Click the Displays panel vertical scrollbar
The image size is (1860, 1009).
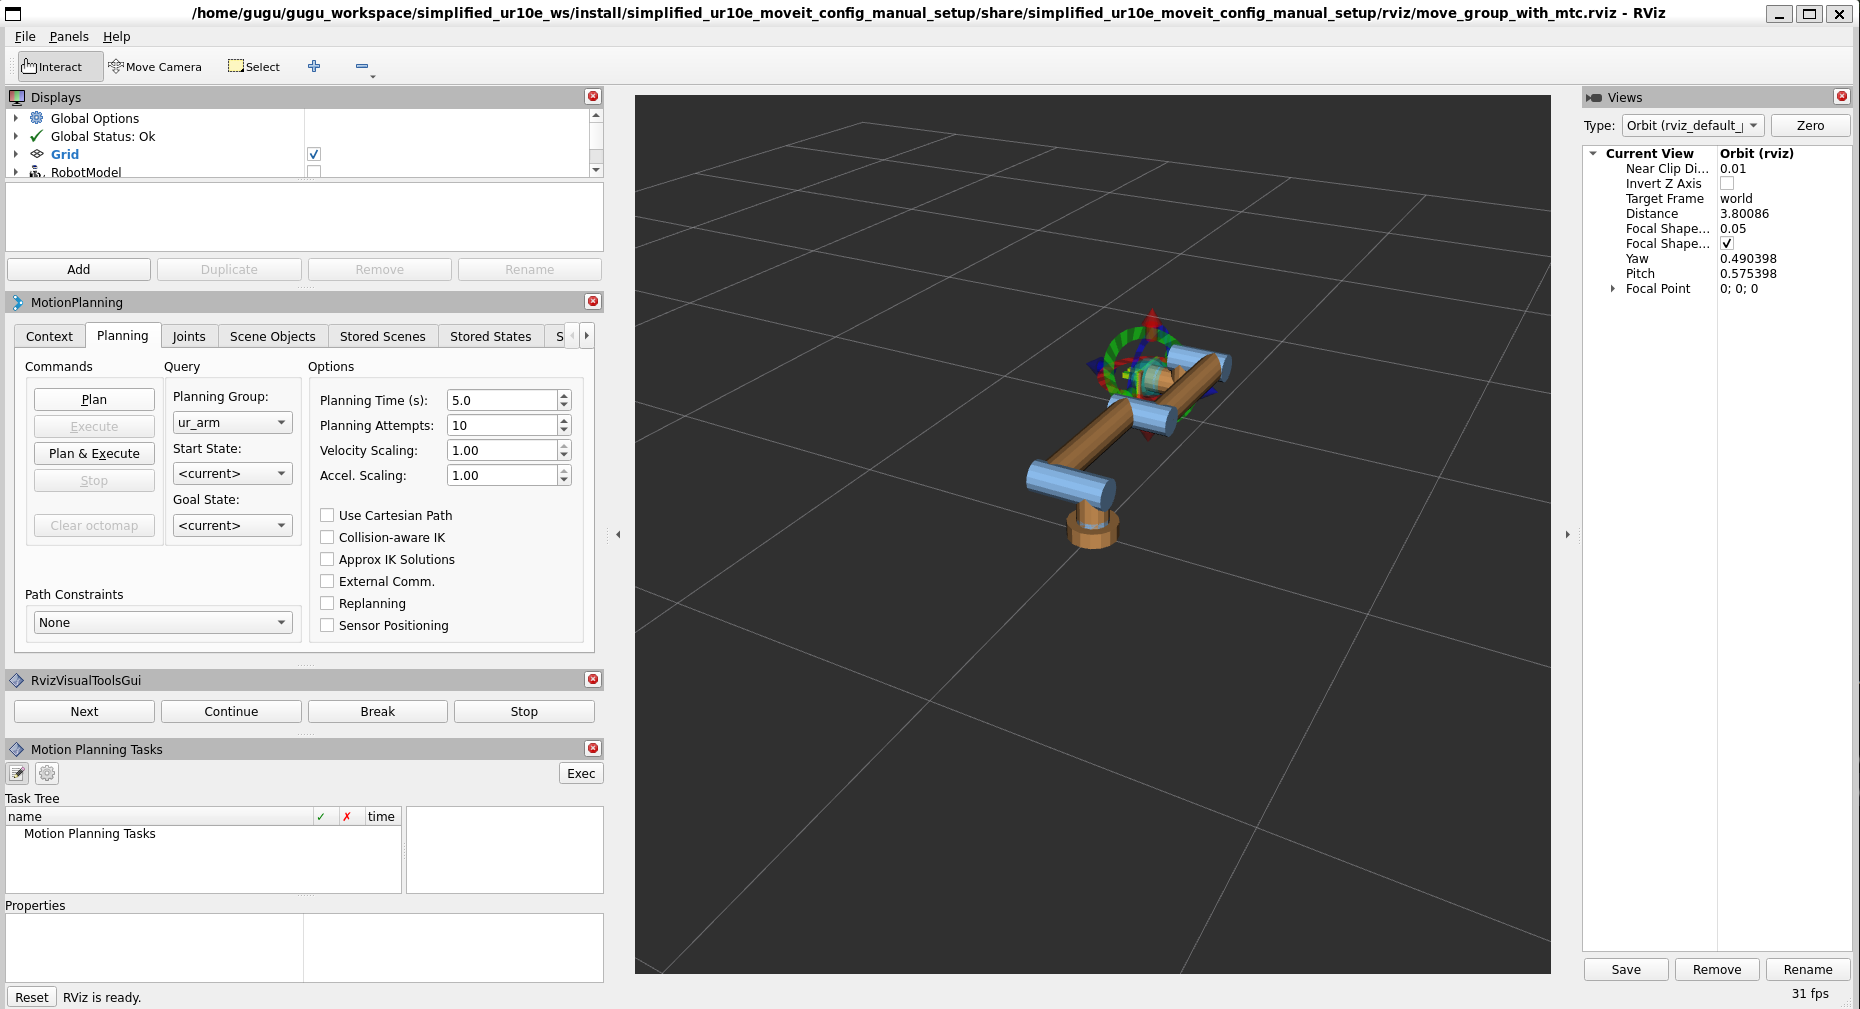coord(596,143)
